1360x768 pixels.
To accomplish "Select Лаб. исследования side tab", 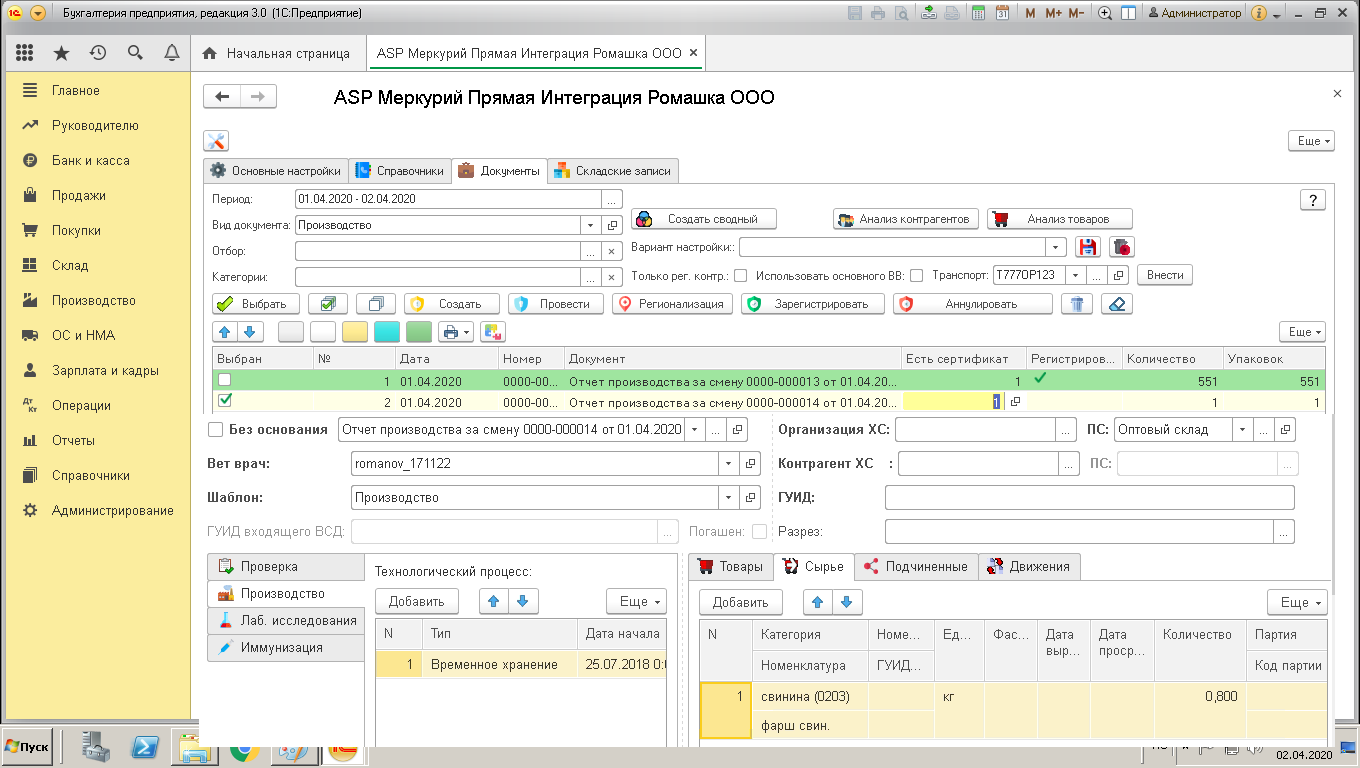I will pos(286,620).
